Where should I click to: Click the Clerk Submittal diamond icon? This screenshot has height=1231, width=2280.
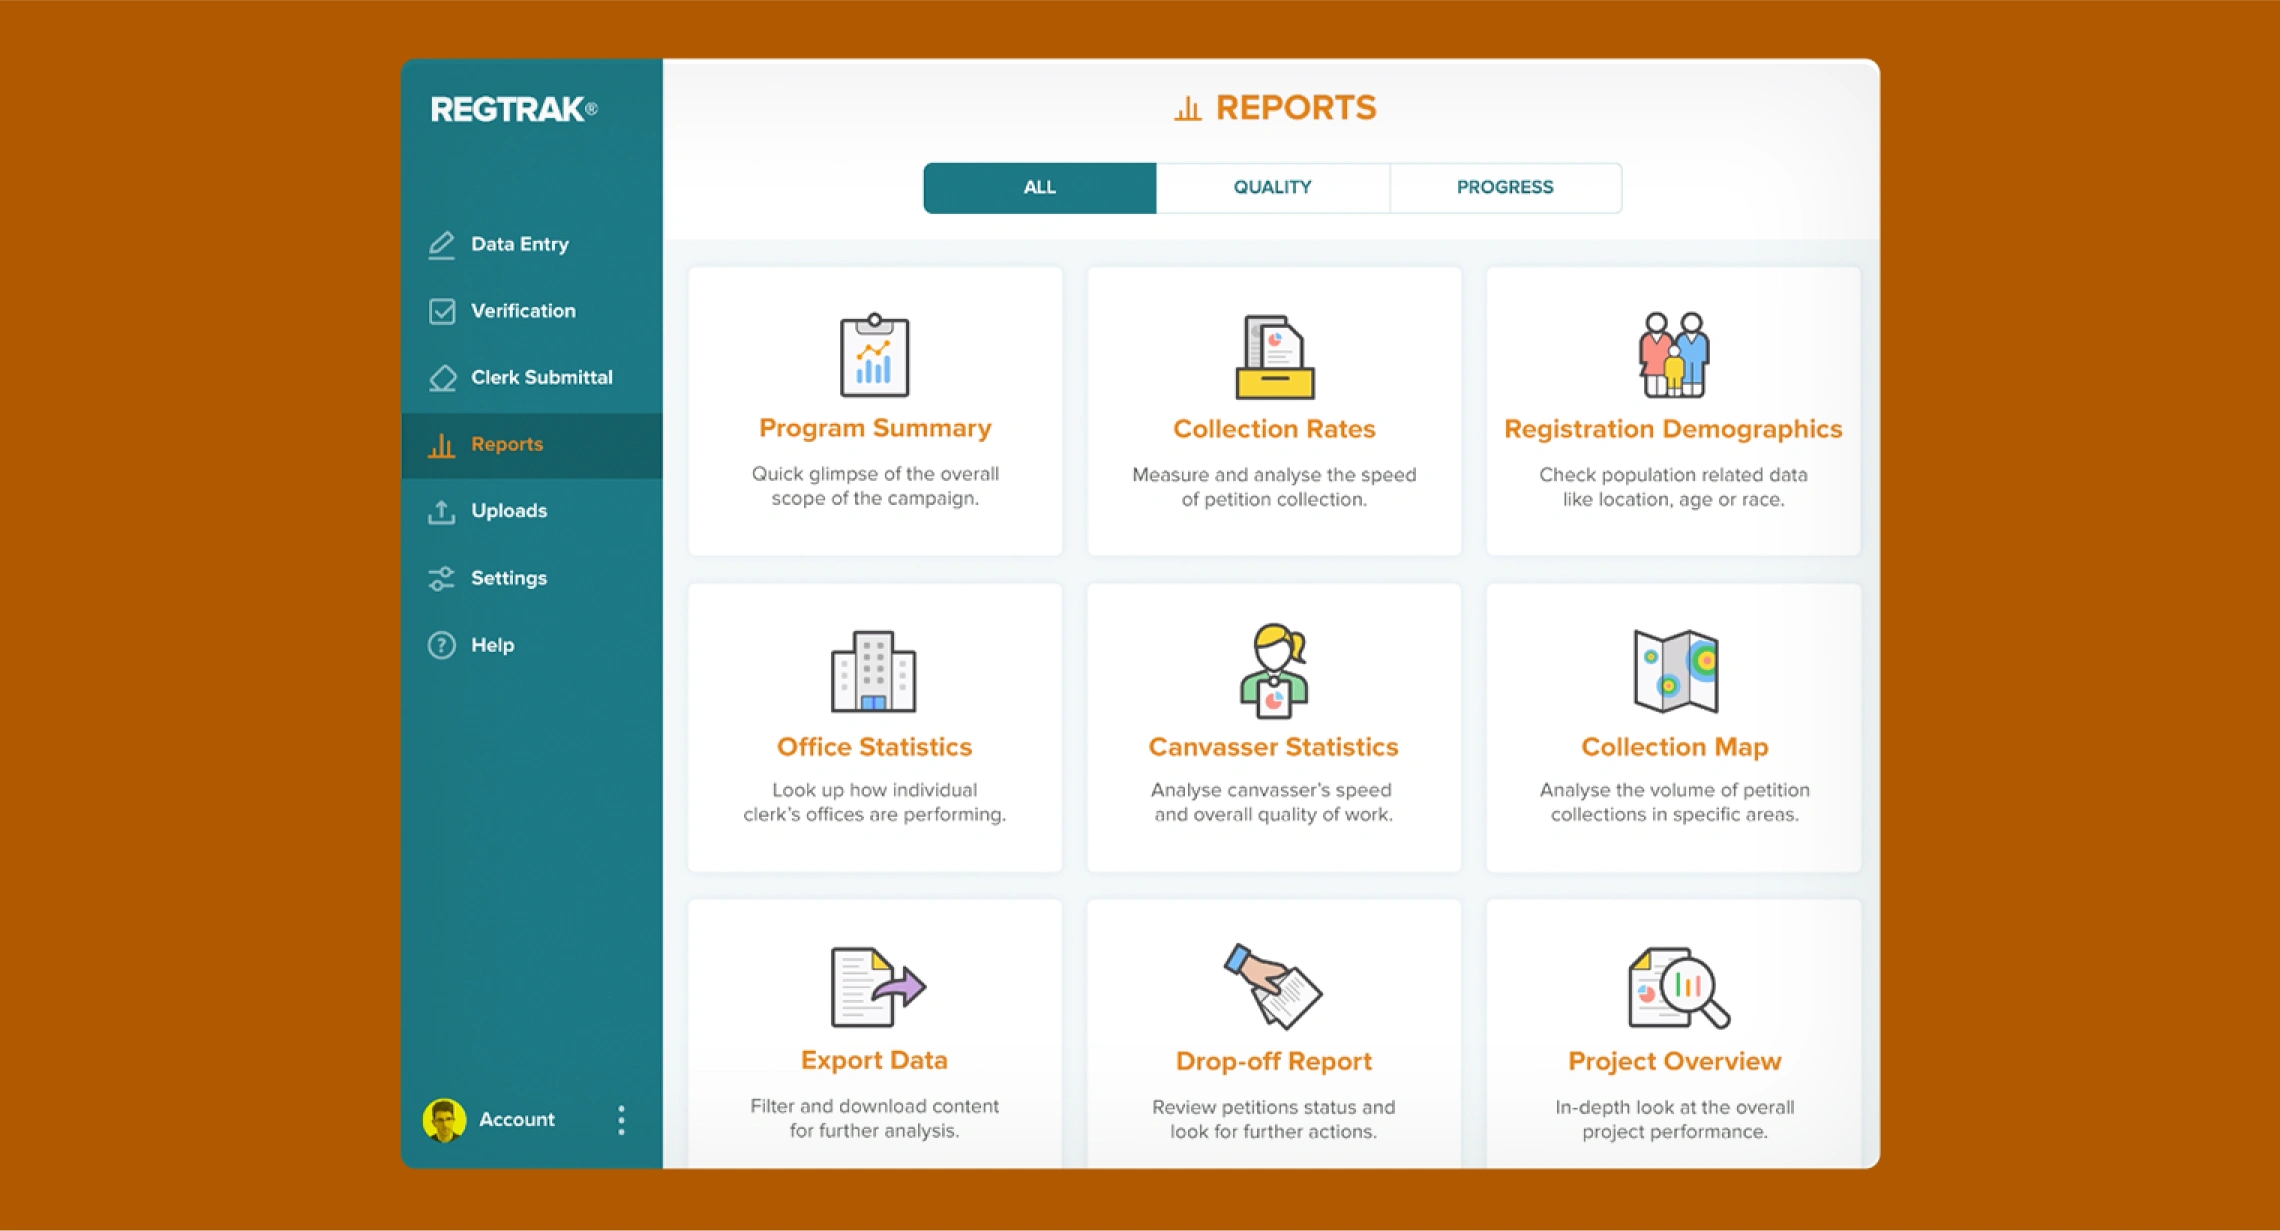tap(442, 378)
